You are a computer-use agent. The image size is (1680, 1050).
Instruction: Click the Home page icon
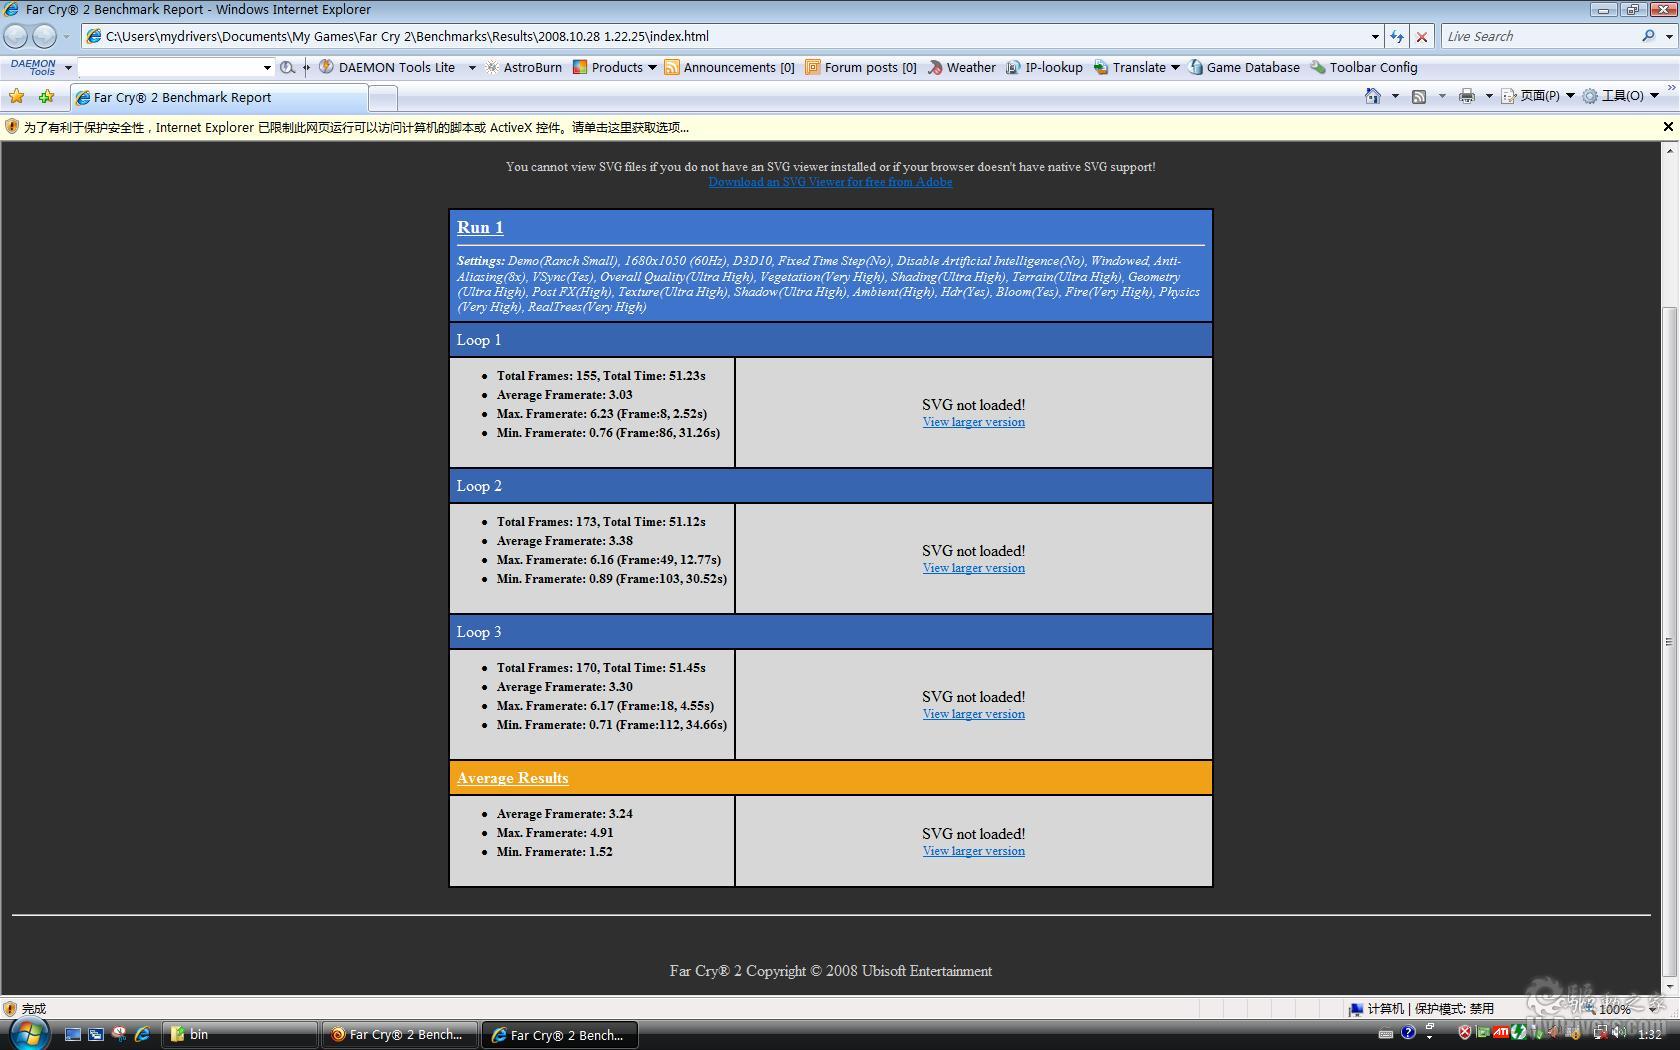tap(1373, 96)
